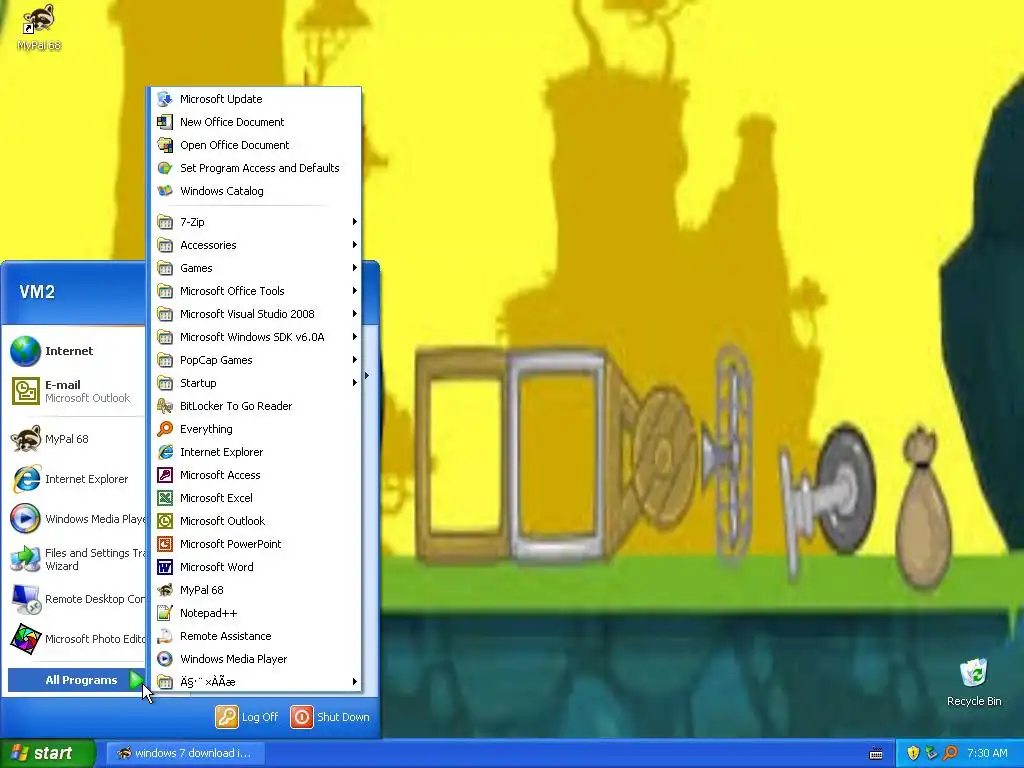Click the Notepad++ icon

[x=165, y=613]
